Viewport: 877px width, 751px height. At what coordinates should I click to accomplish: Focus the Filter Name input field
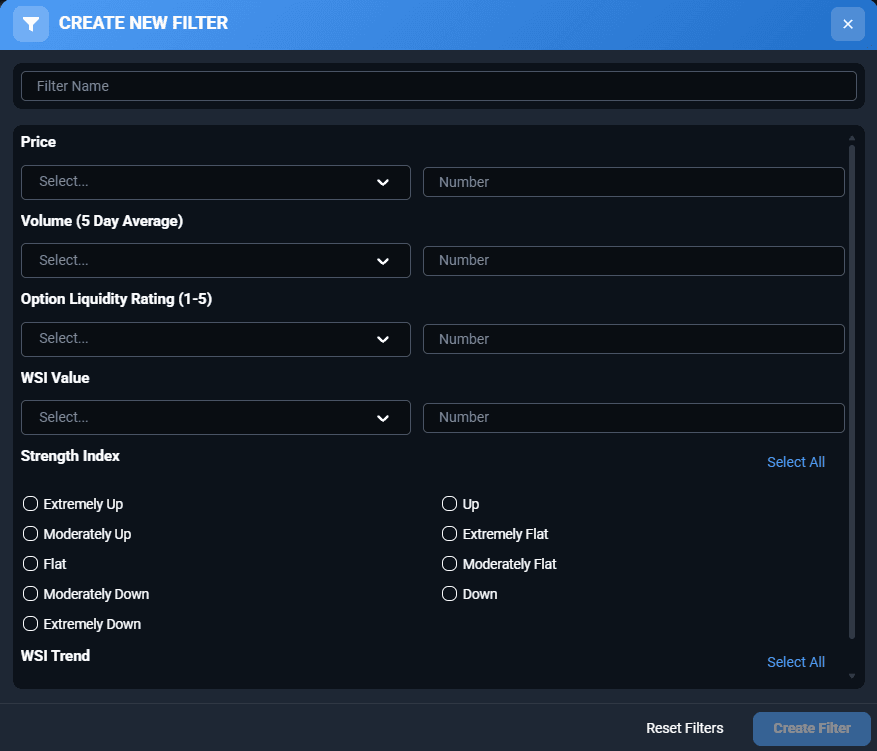point(438,86)
